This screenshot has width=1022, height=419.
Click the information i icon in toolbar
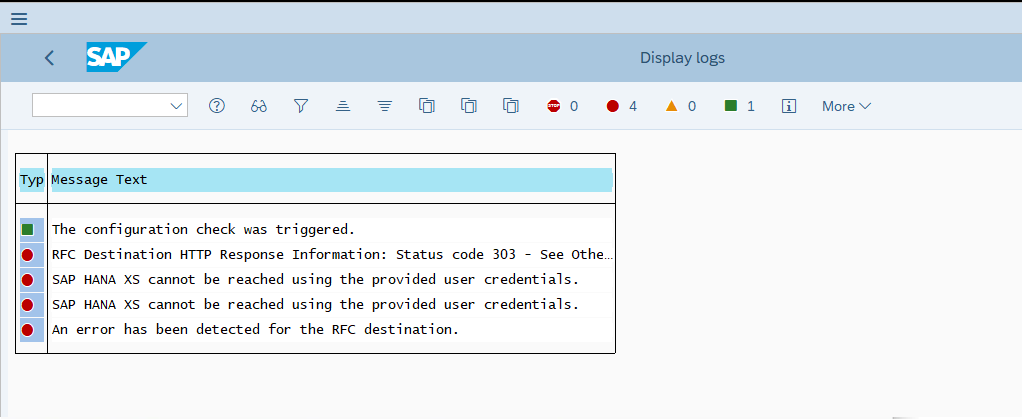coord(789,106)
